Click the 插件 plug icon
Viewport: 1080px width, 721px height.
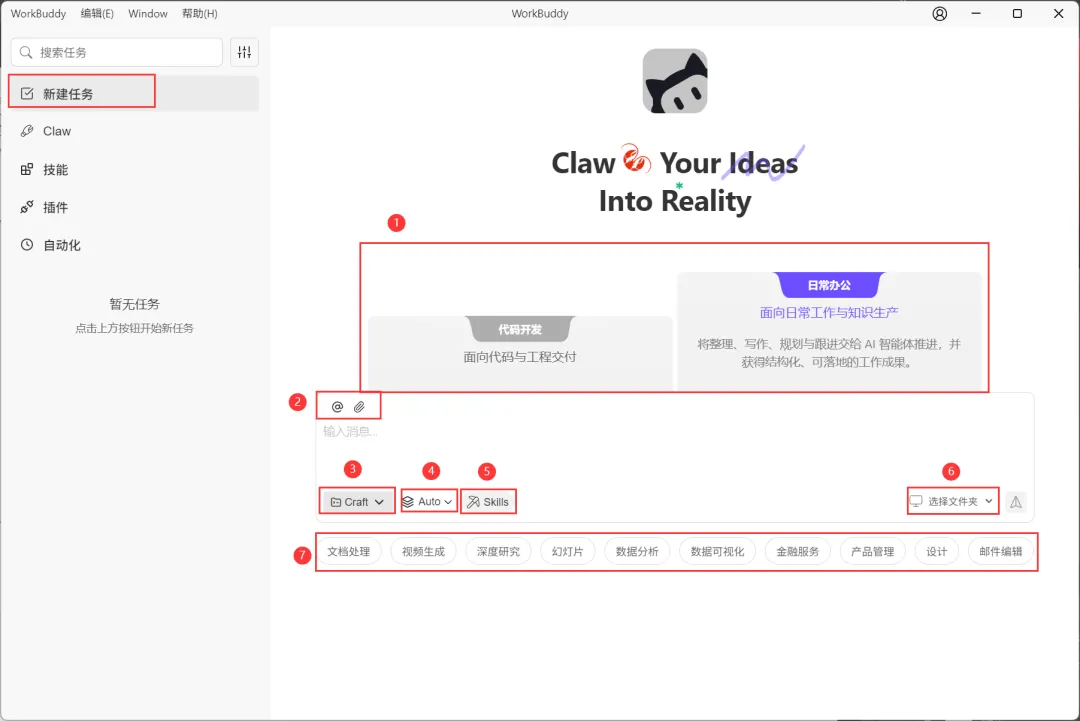click(x=27, y=207)
